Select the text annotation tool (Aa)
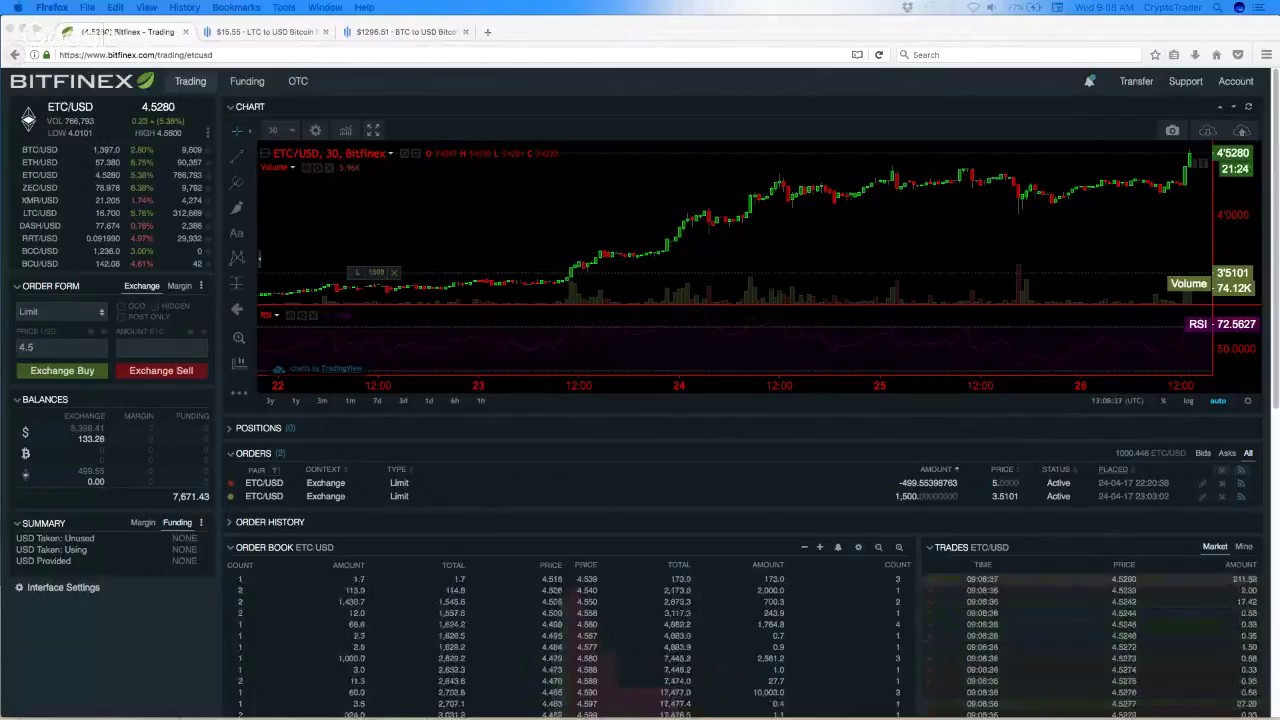 click(237, 233)
